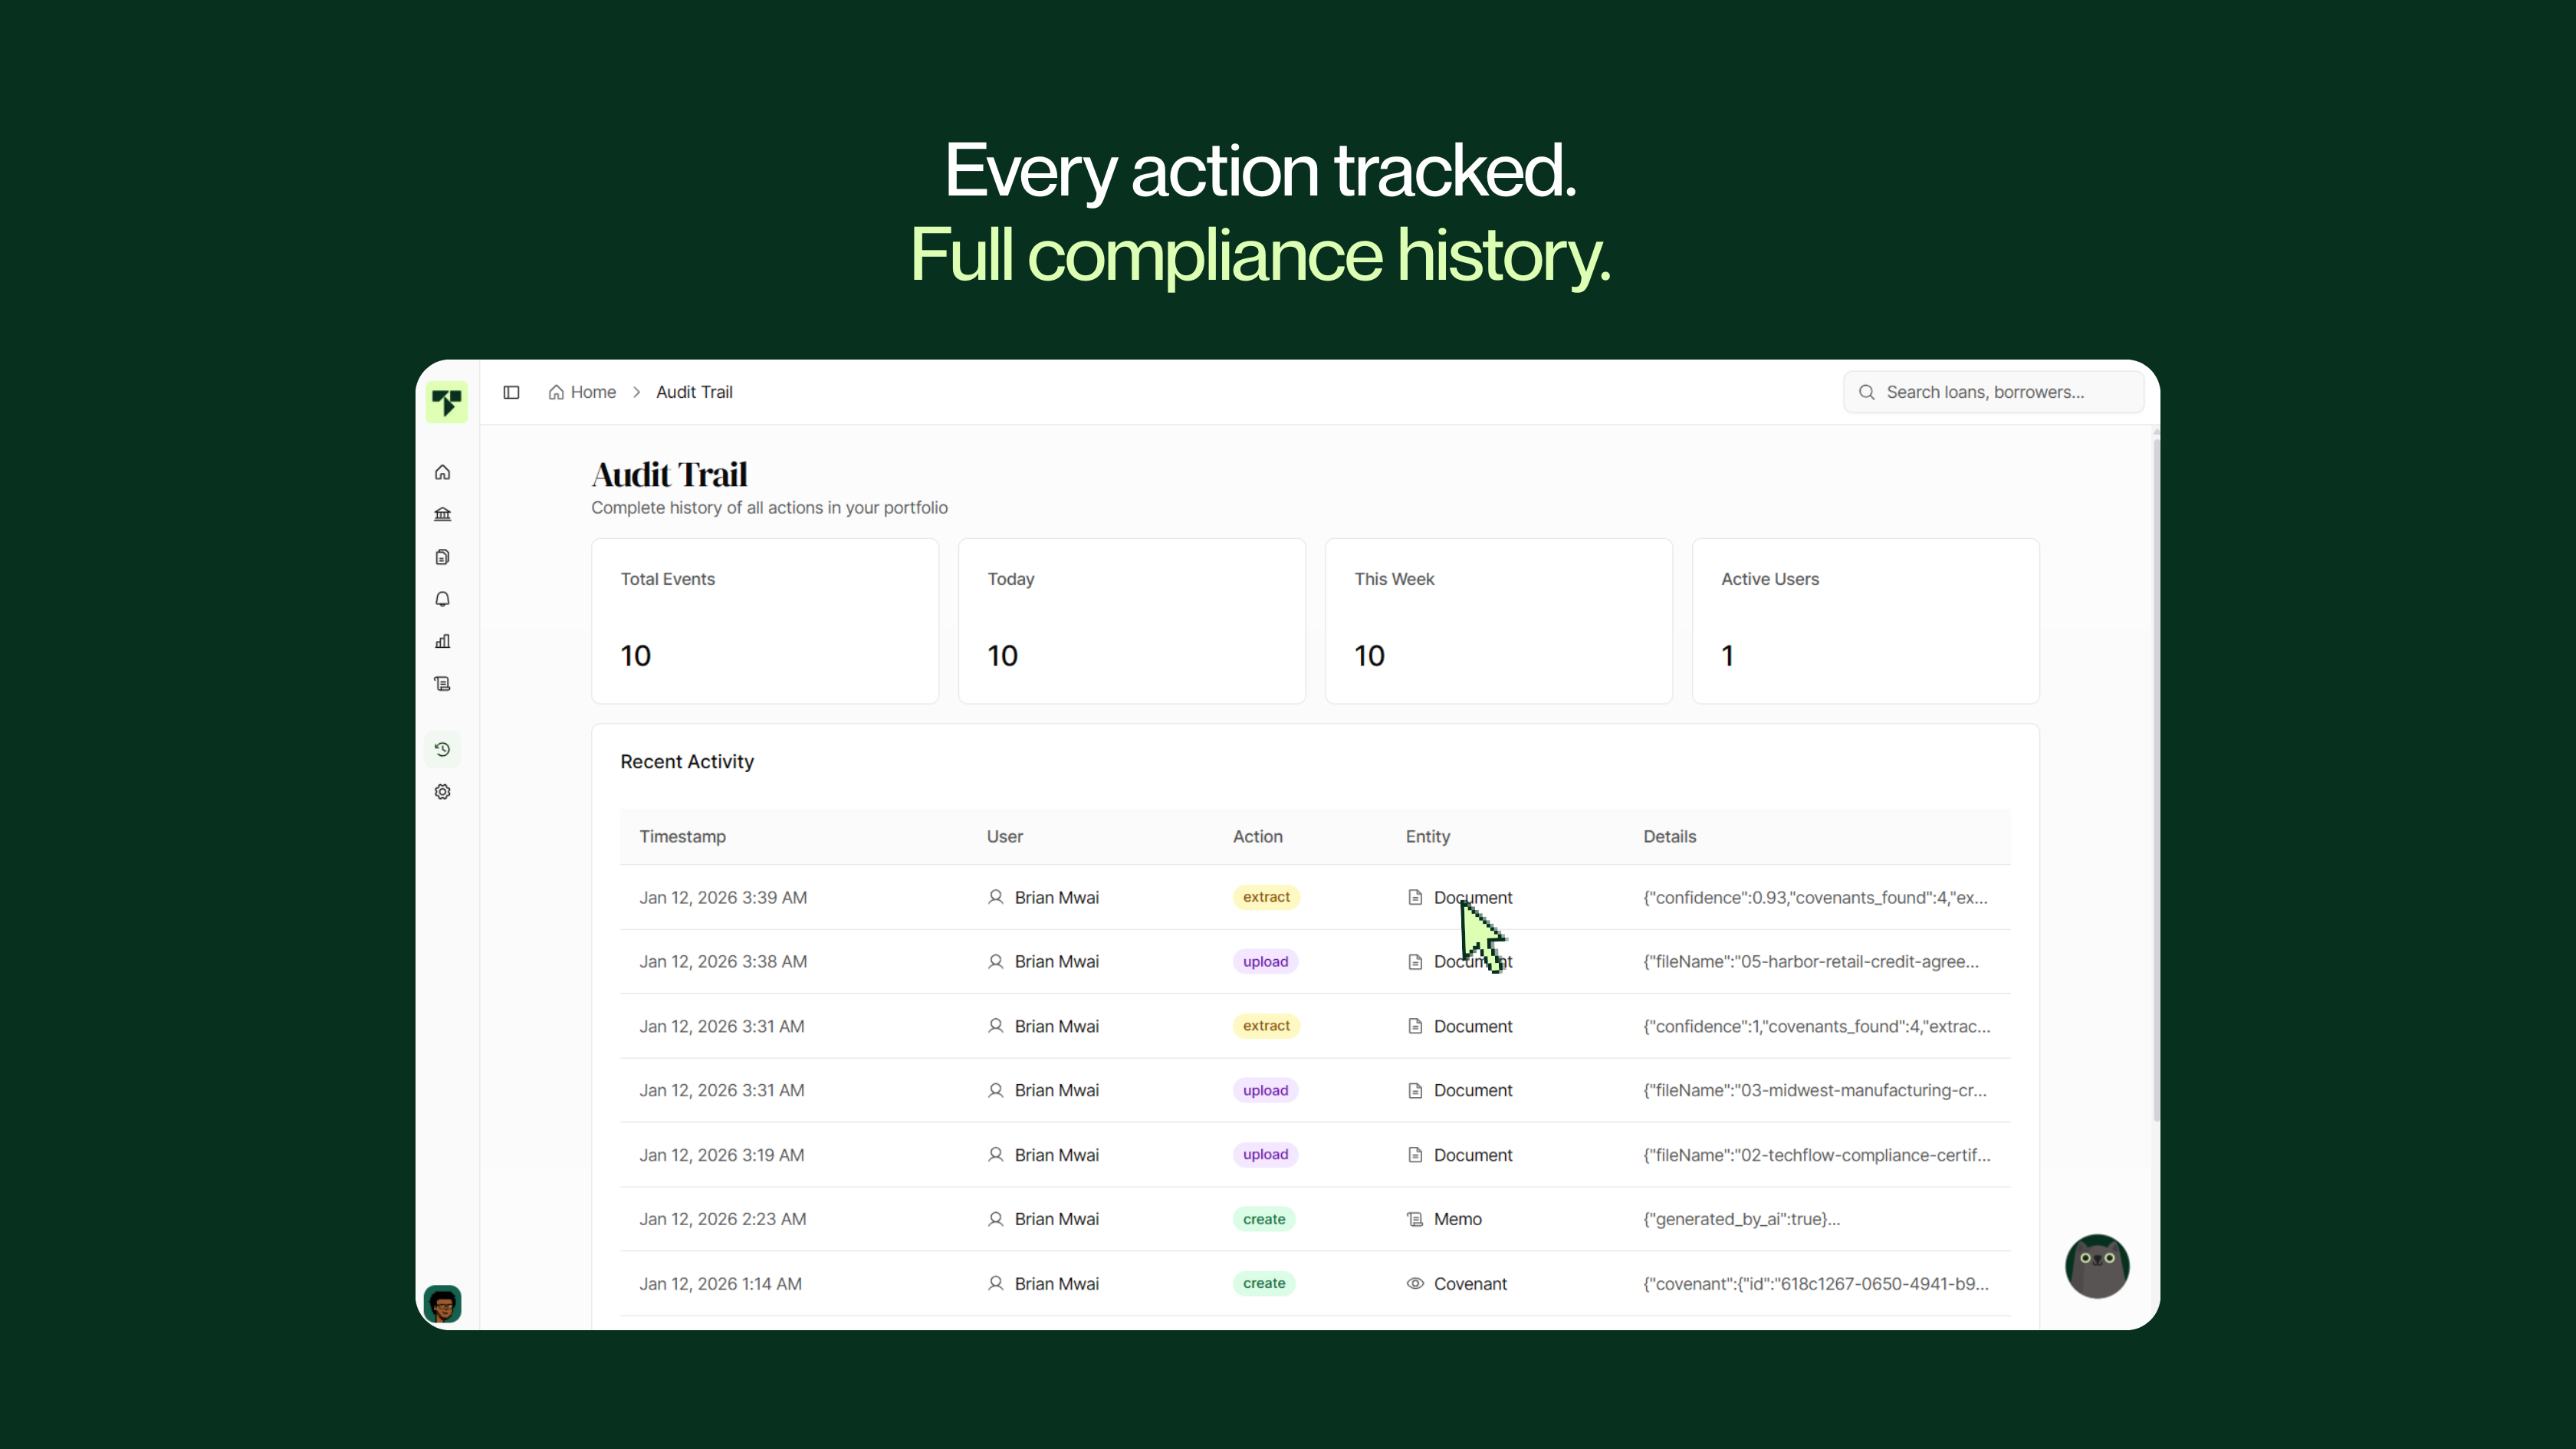
Task: Toggle the sidebar panel button
Action: [511, 392]
